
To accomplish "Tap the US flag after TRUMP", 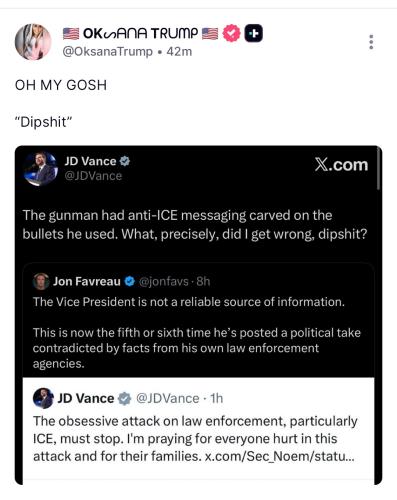I will pos(210,34).
